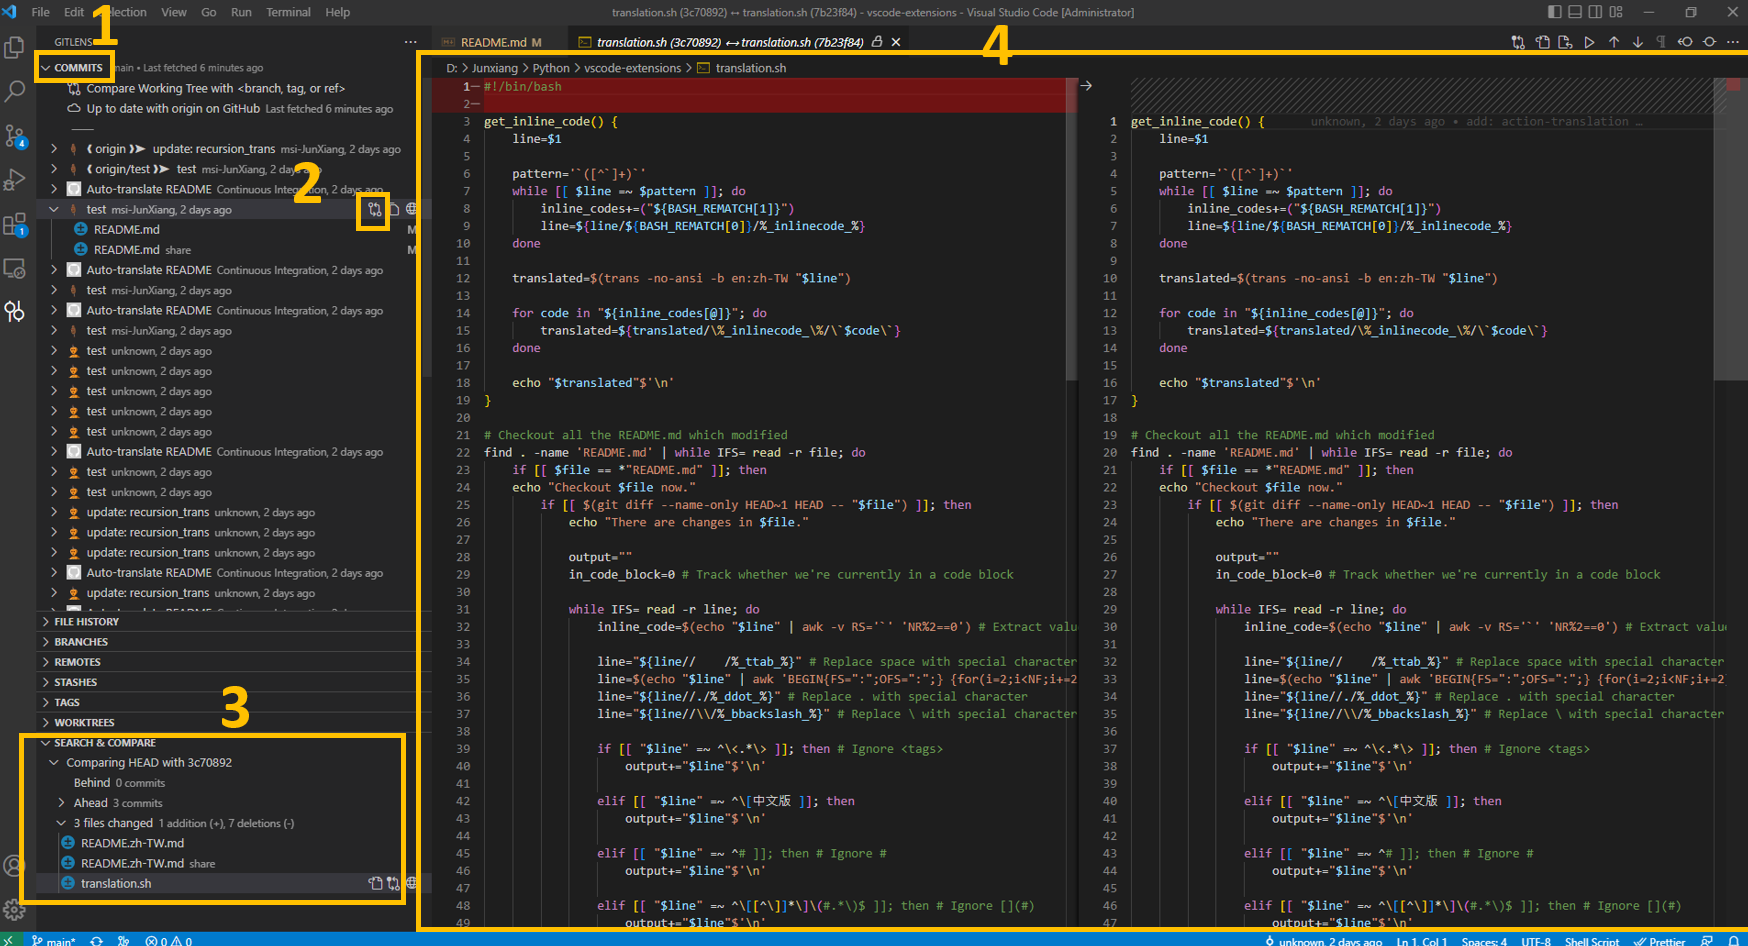Image resolution: width=1748 pixels, height=946 pixels.
Task: Click Shell Script language mode
Action: [x=1592, y=940]
